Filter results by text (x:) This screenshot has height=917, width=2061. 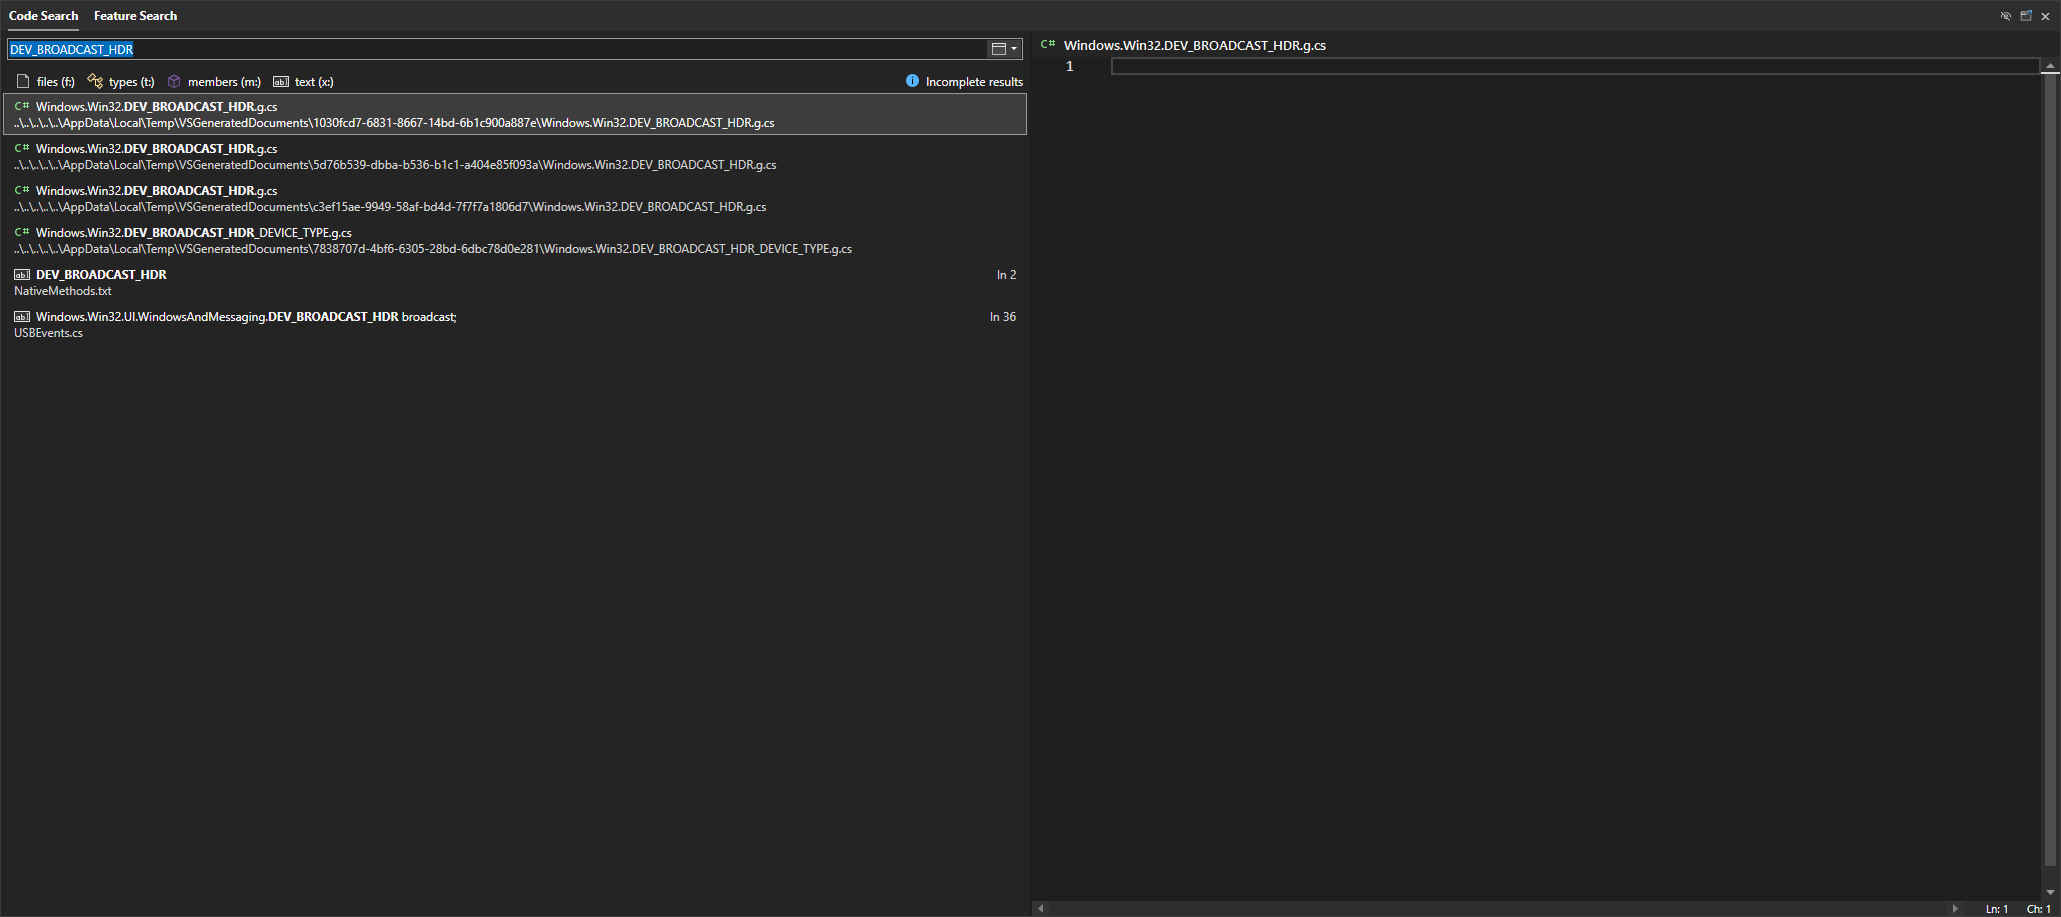click(303, 82)
